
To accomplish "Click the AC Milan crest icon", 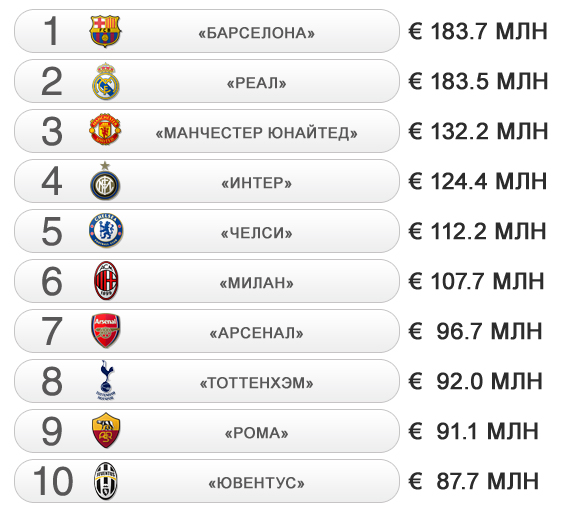I will coord(106,280).
